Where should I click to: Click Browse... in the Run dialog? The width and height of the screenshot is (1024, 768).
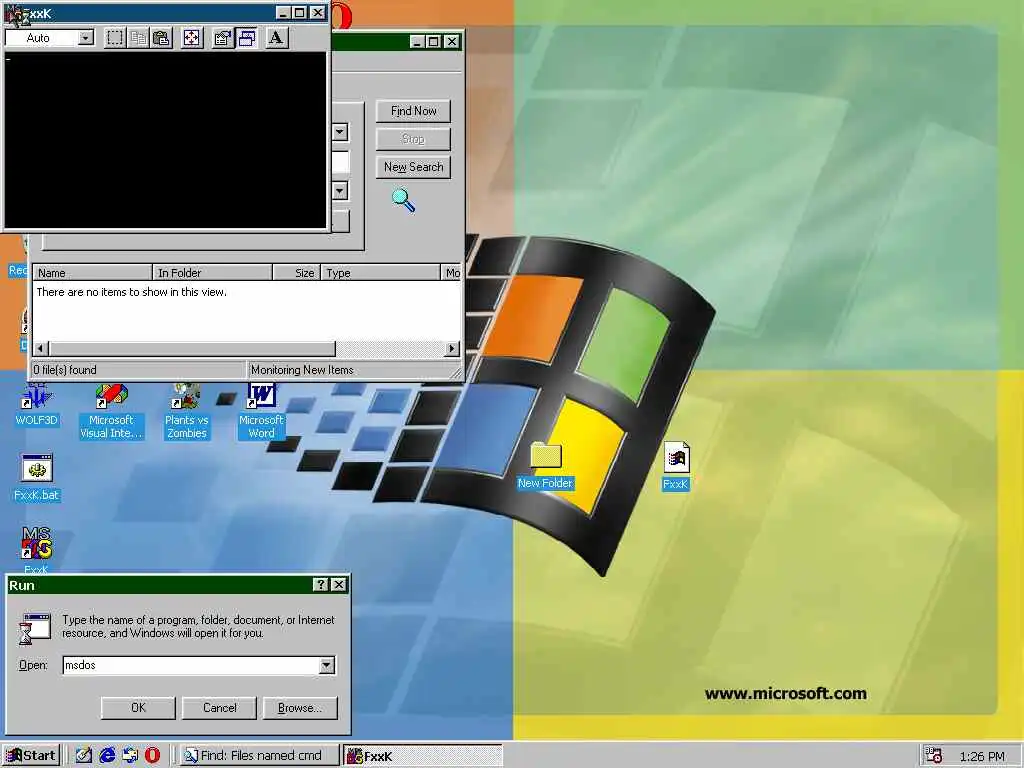300,708
